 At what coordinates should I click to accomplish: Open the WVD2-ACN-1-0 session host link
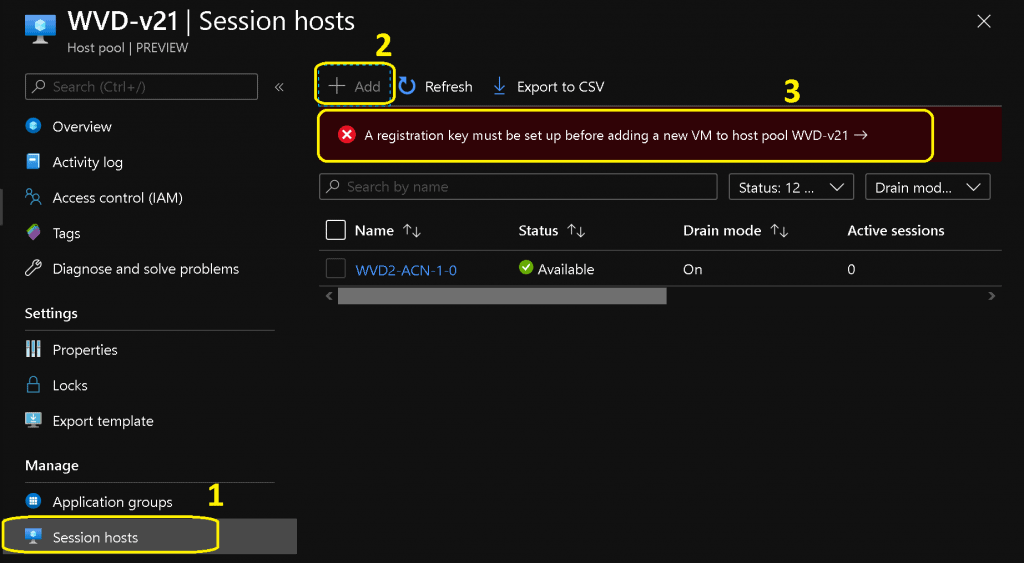[x=406, y=270]
